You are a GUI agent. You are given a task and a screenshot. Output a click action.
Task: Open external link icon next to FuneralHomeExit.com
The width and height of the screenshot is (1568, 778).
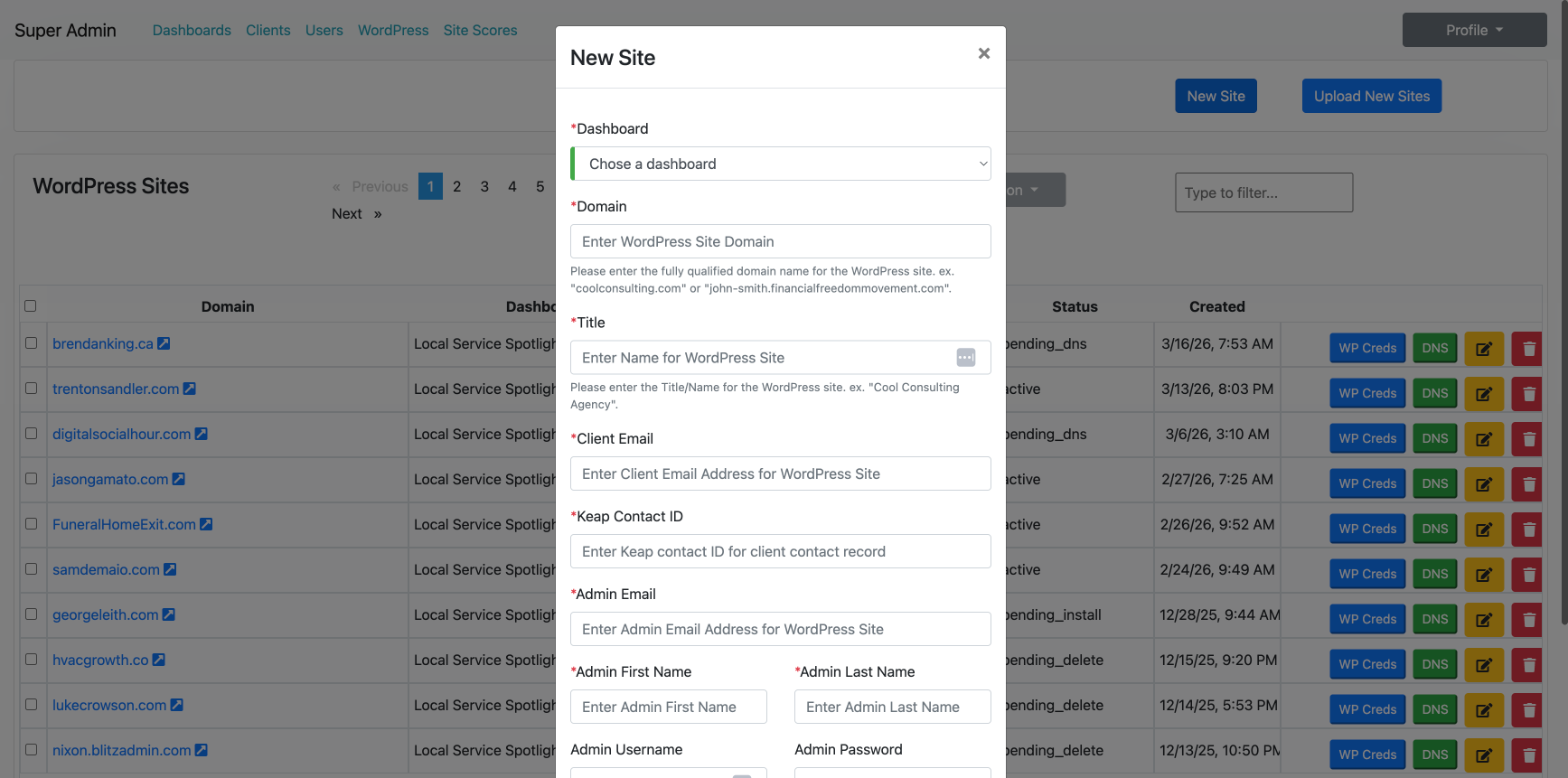click(x=206, y=524)
